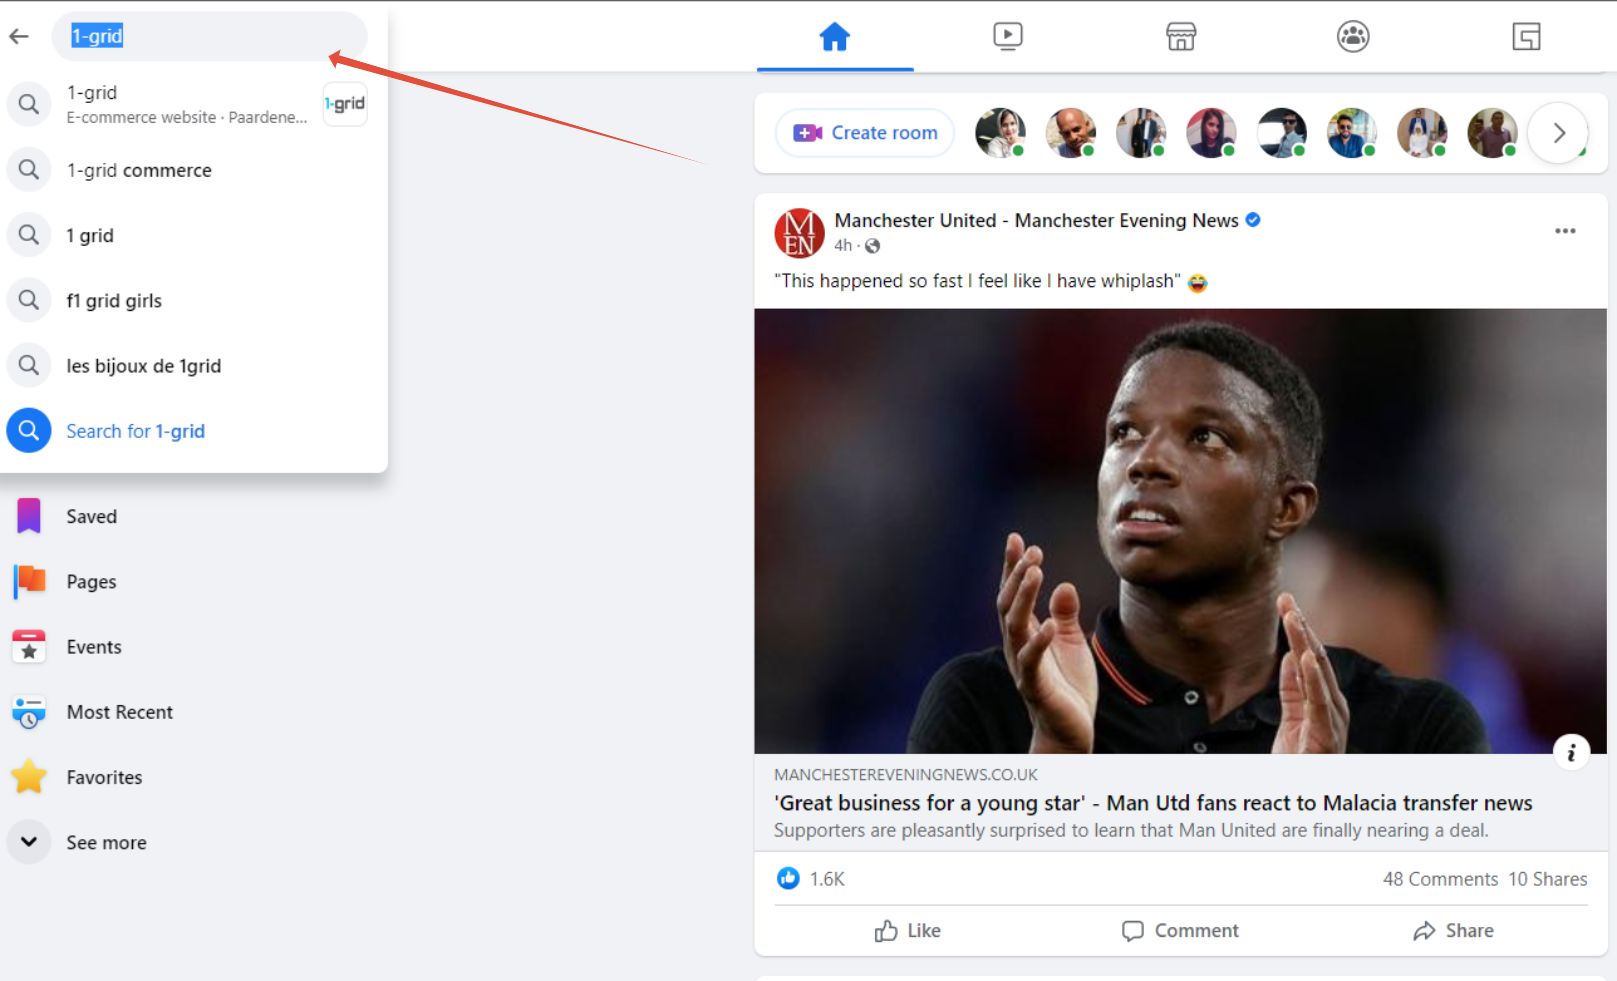The image size is (1617, 981).
Task: Click the Events calendar icon
Action: pos(29,647)
